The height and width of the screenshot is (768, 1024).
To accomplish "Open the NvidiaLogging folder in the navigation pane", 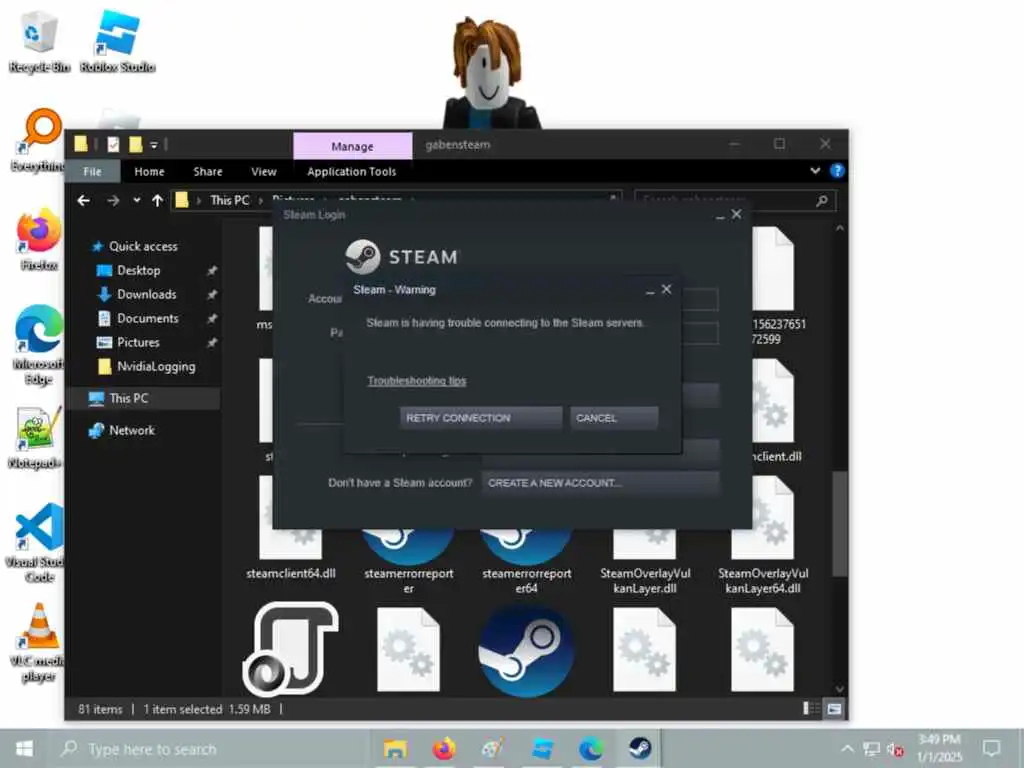I will coord(156,366).
